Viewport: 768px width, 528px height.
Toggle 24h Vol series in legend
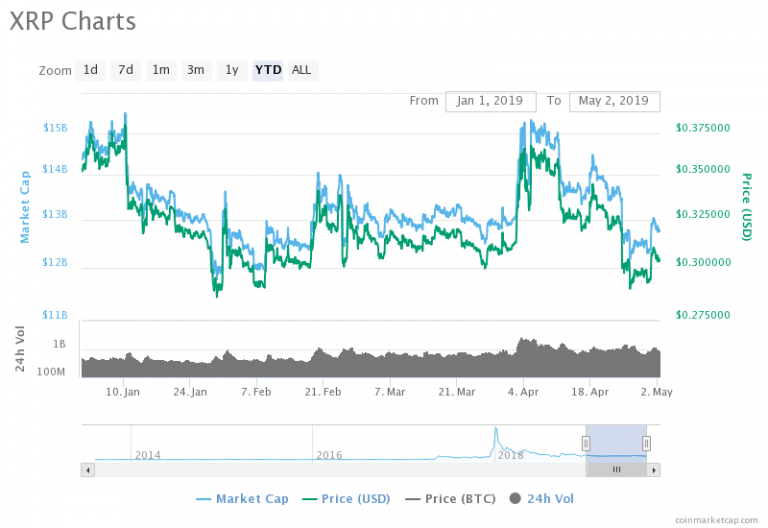pos(542,499)
